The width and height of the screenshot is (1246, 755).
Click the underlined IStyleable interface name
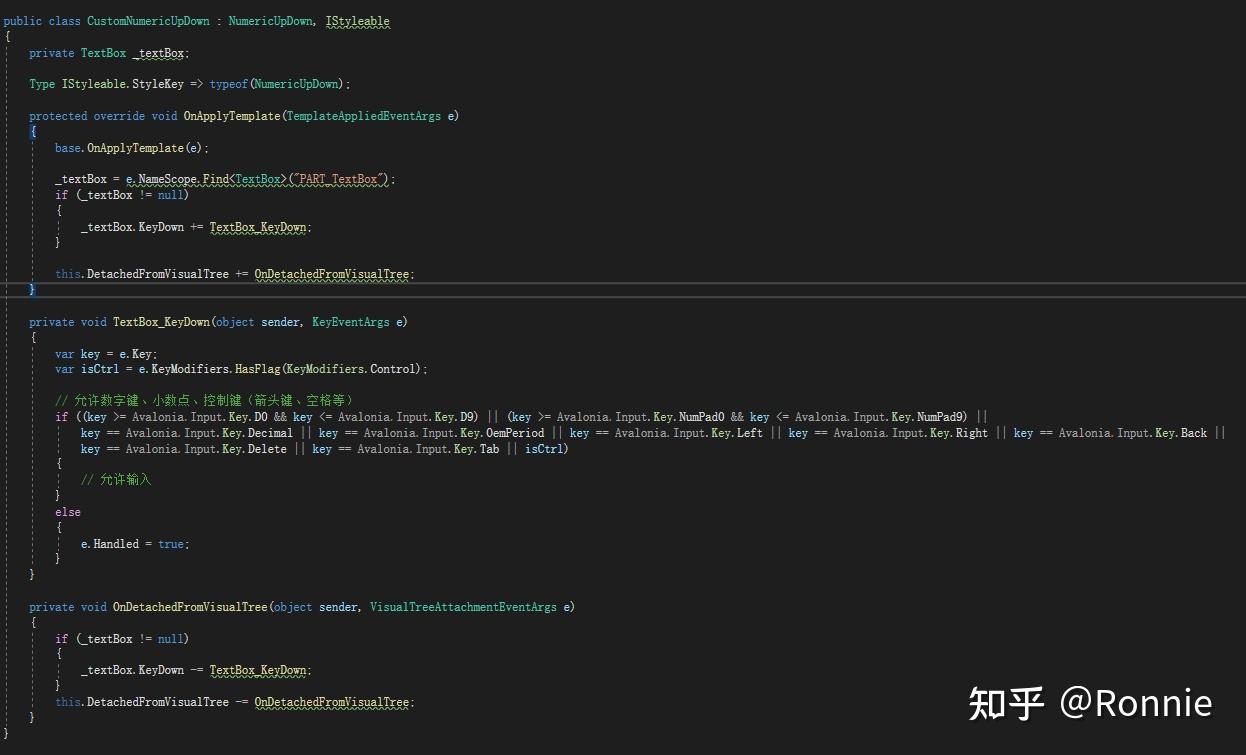(x=357, y=20)
